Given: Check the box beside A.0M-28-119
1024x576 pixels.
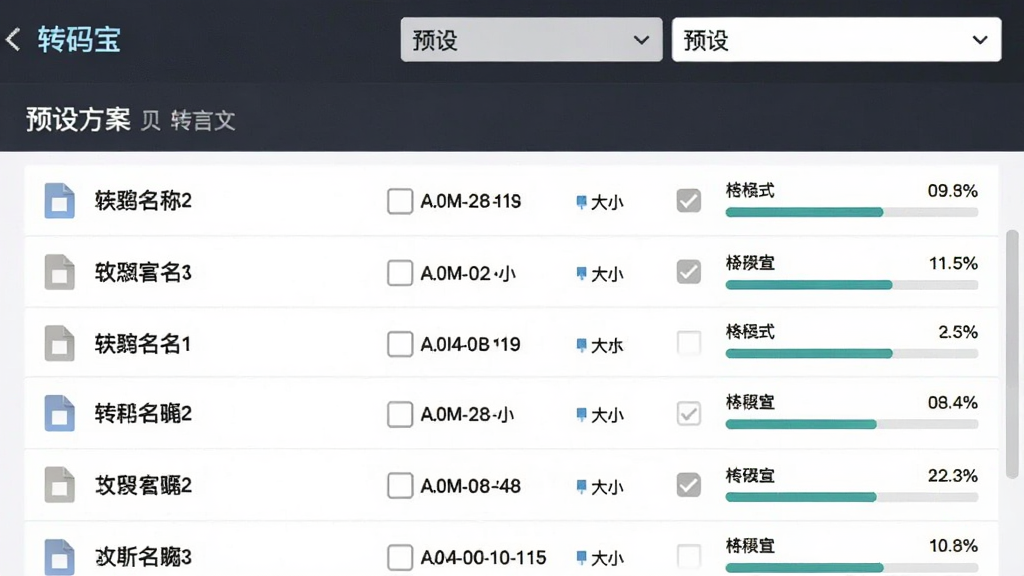Looking at the screenshot, I should pos(400,201).
